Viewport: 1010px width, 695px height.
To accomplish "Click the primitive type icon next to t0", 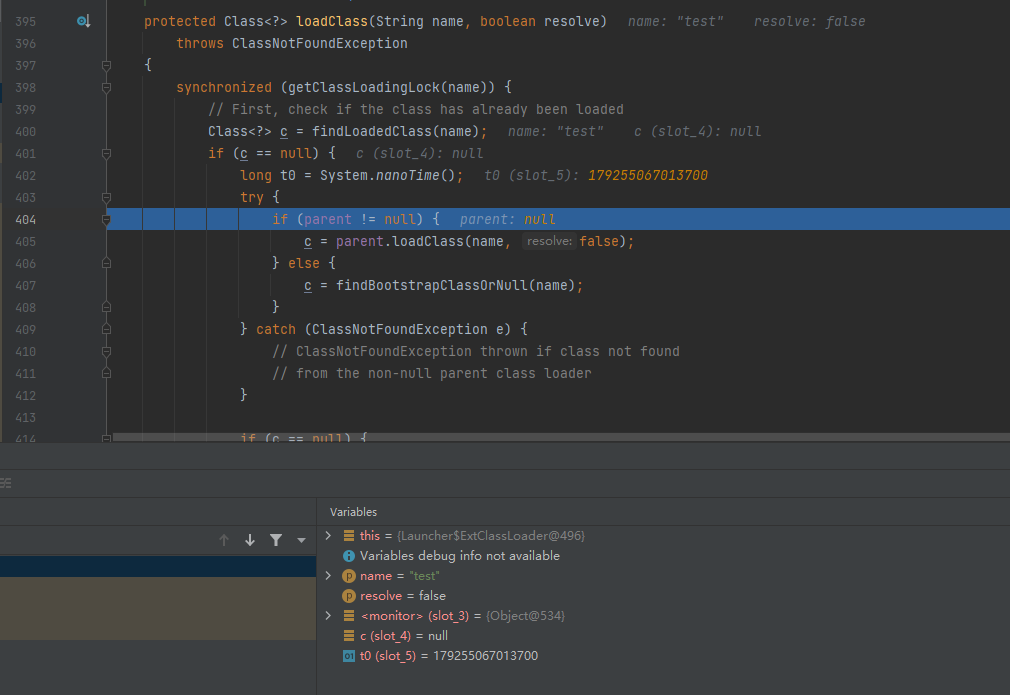I will (x=348, y=656).
